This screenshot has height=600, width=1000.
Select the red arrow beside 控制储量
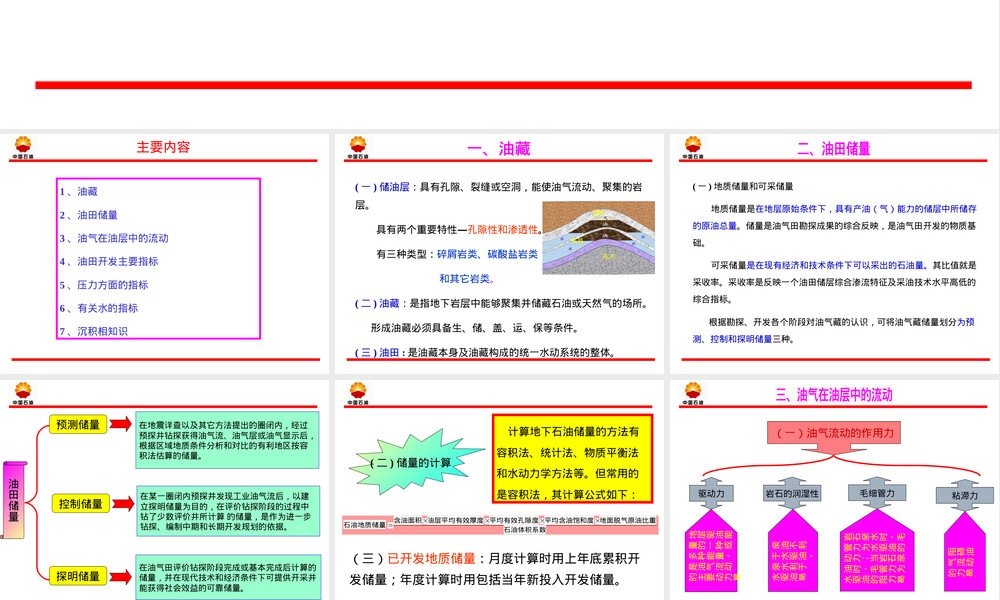tap(123, 504)
